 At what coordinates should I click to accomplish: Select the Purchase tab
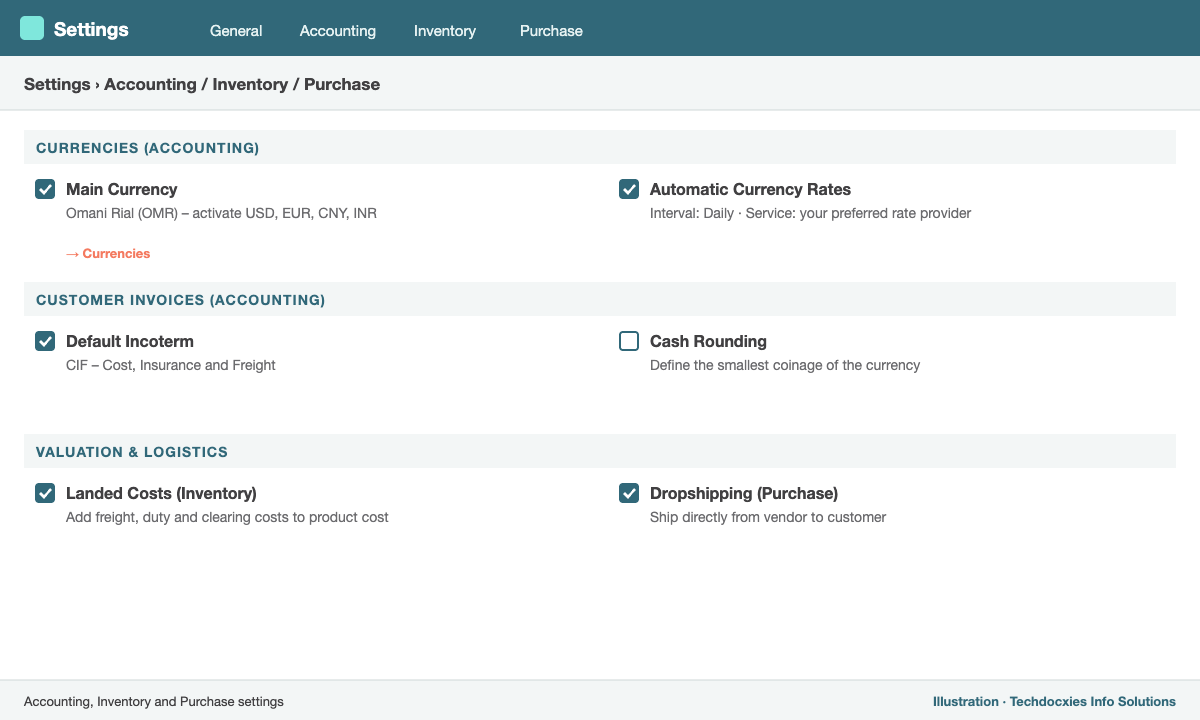point(551,31)
